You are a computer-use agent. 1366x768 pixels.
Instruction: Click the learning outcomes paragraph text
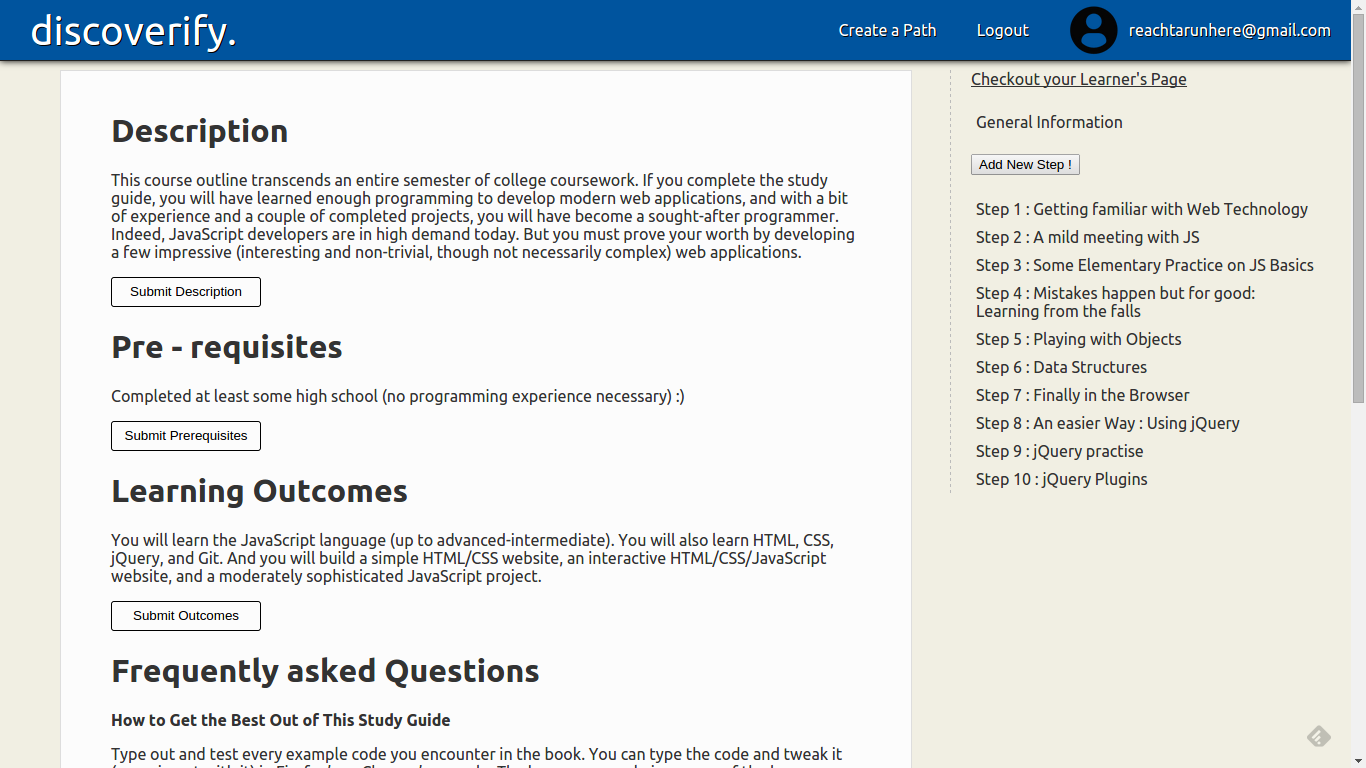(472, 558)
